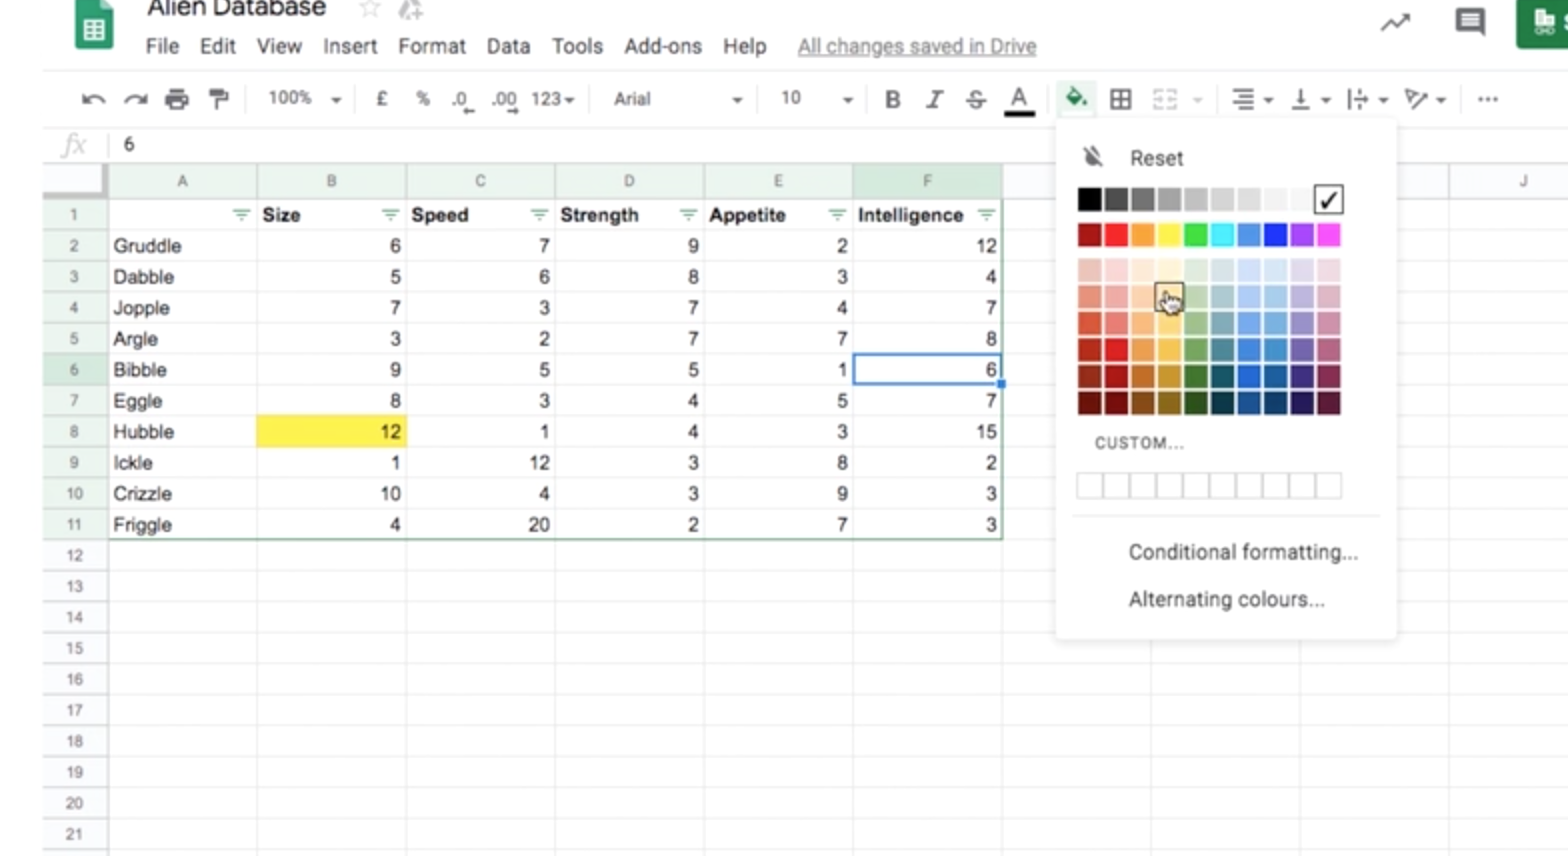Screen dimensions: 1568x856
Task: Select the yellow highlighted cell with 12
Action: point(331,431)
